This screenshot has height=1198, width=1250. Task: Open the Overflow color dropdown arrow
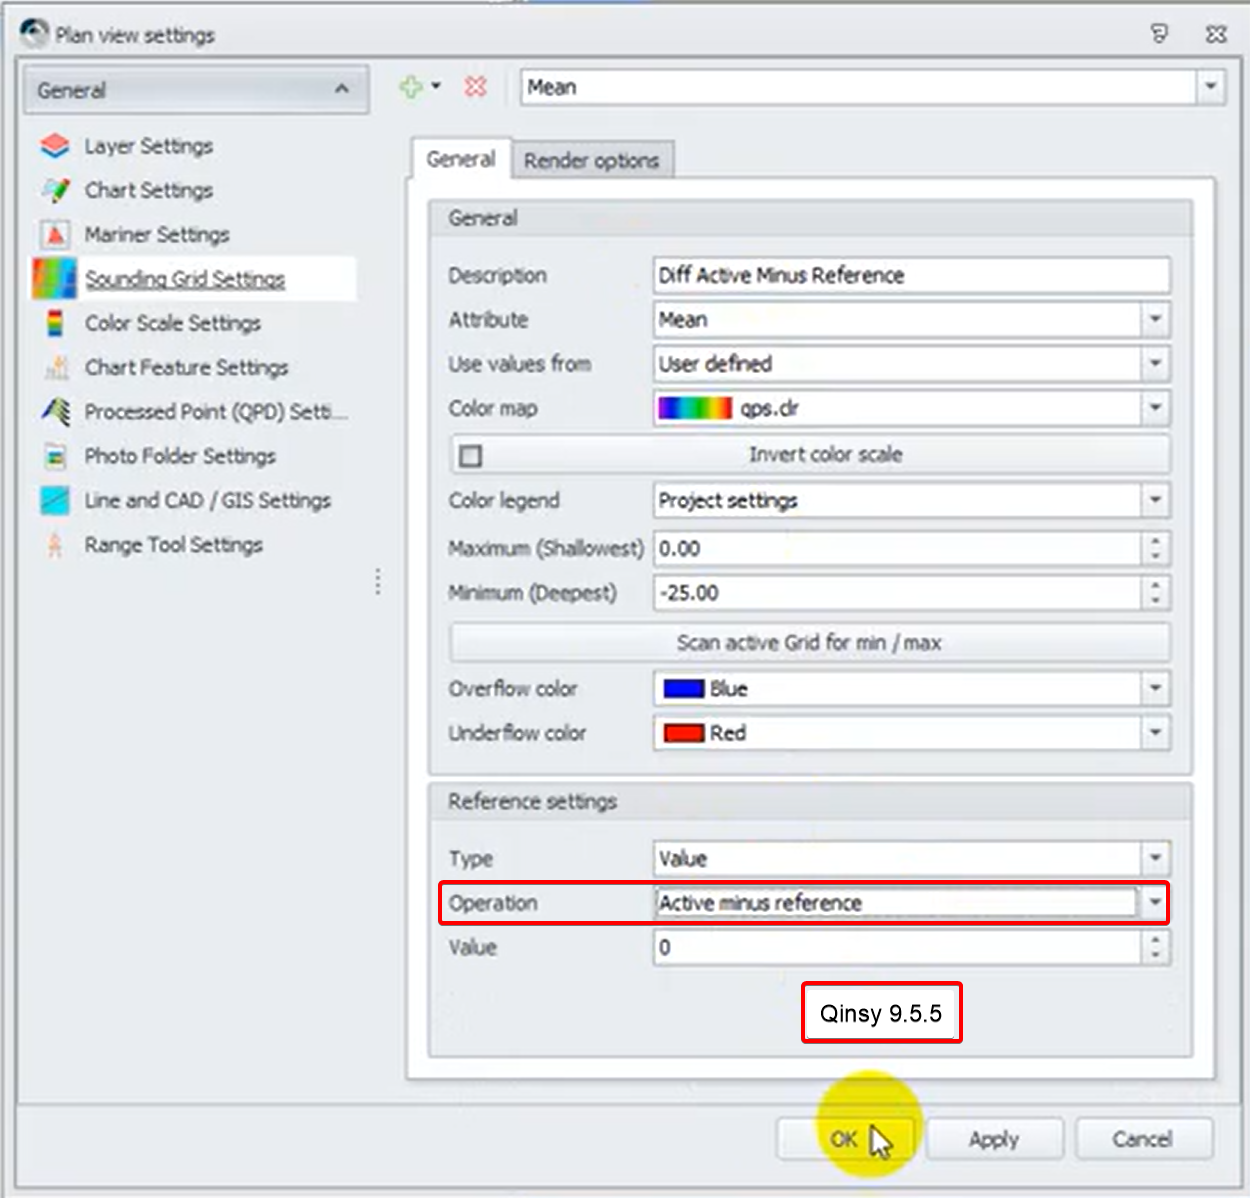1155,688
